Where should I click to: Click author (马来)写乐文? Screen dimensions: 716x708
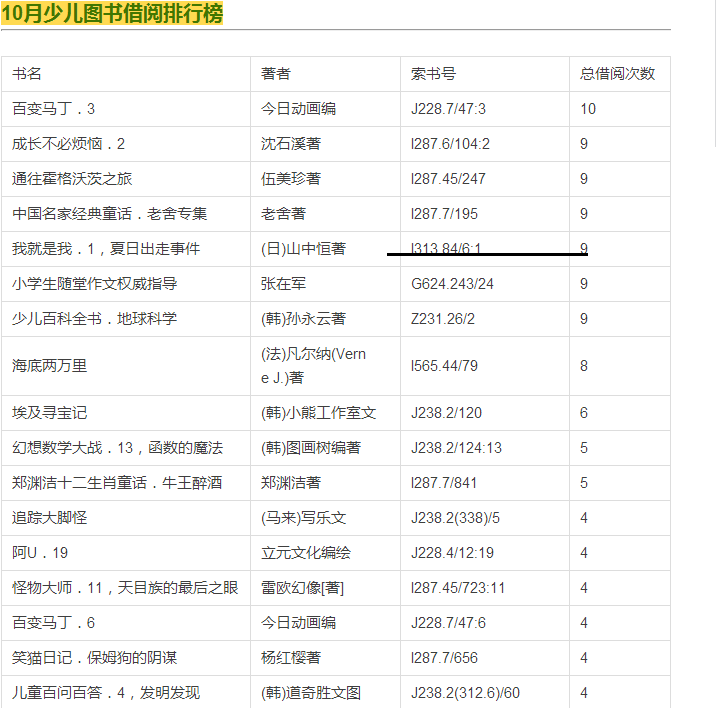tap(304, 518)
